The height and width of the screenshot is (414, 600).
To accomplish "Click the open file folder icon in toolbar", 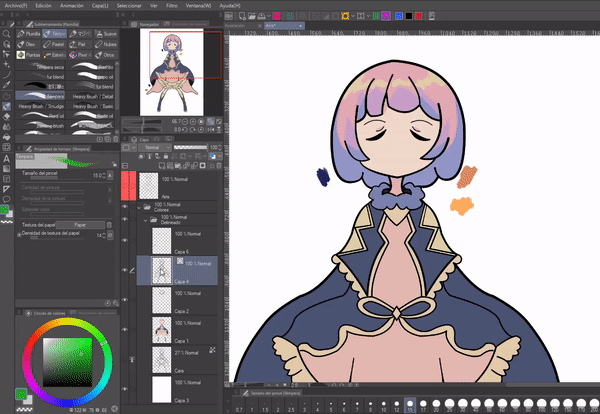I will pyautogui.click(x=252, y=16).
